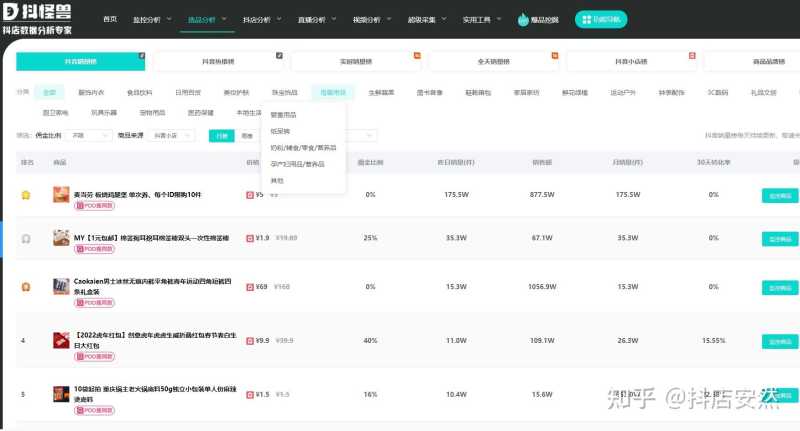This screenshot has width=800, height=431.
Task: Click teal action button in 2022虎年红包 row
Action: (x=780, y=341)
